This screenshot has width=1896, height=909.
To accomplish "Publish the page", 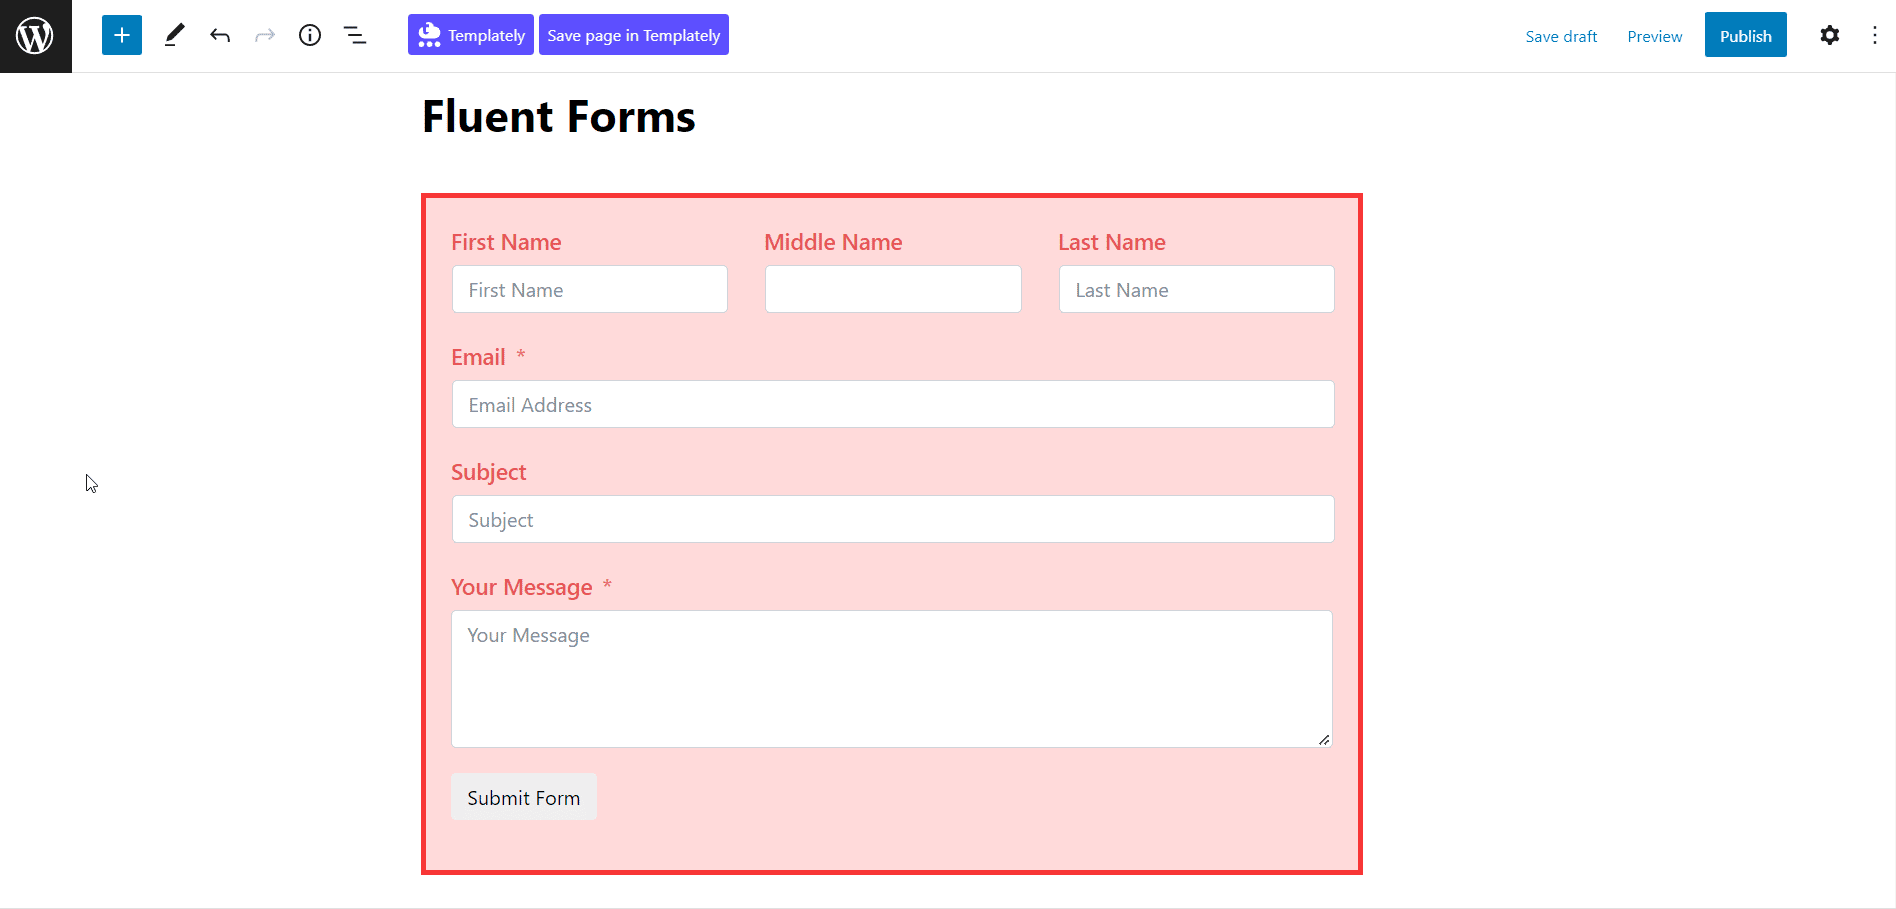I will pos(1745,34).
